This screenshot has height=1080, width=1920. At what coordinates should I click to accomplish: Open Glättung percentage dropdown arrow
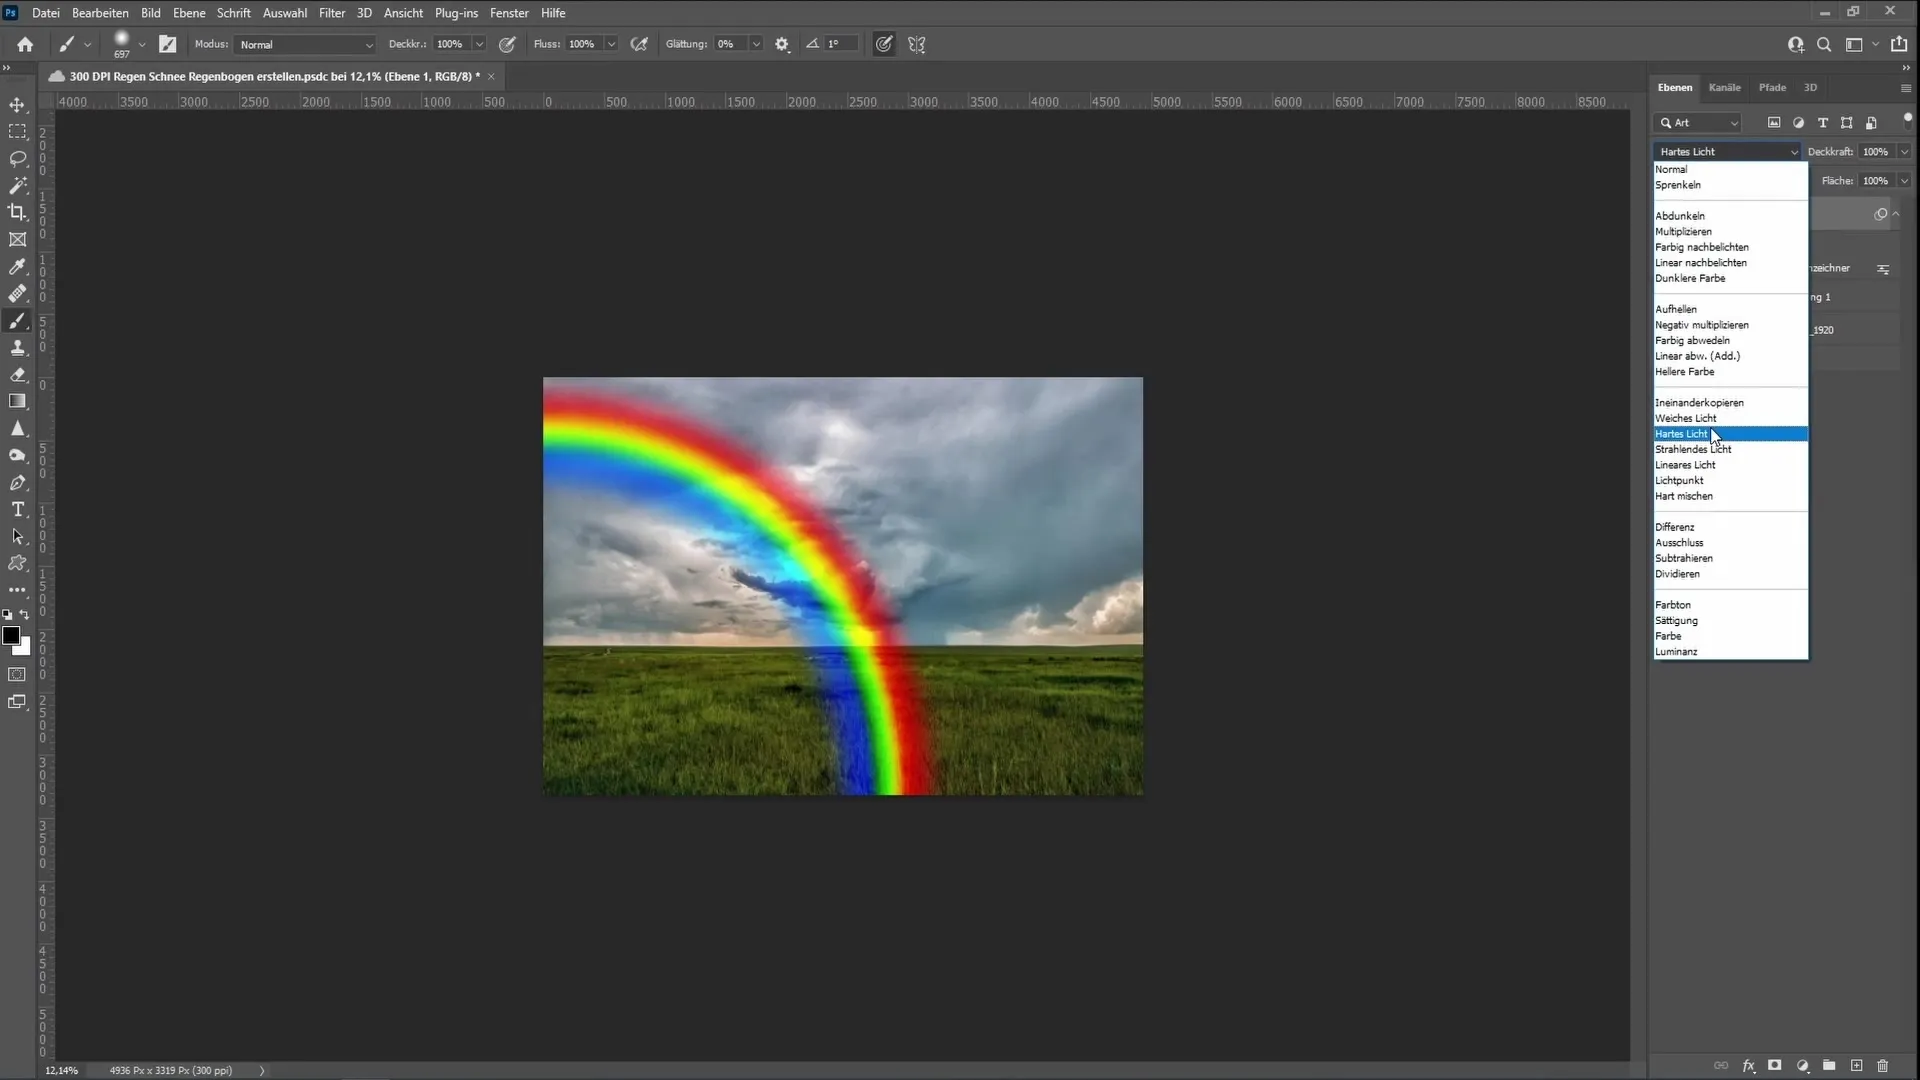coord(756,44)
